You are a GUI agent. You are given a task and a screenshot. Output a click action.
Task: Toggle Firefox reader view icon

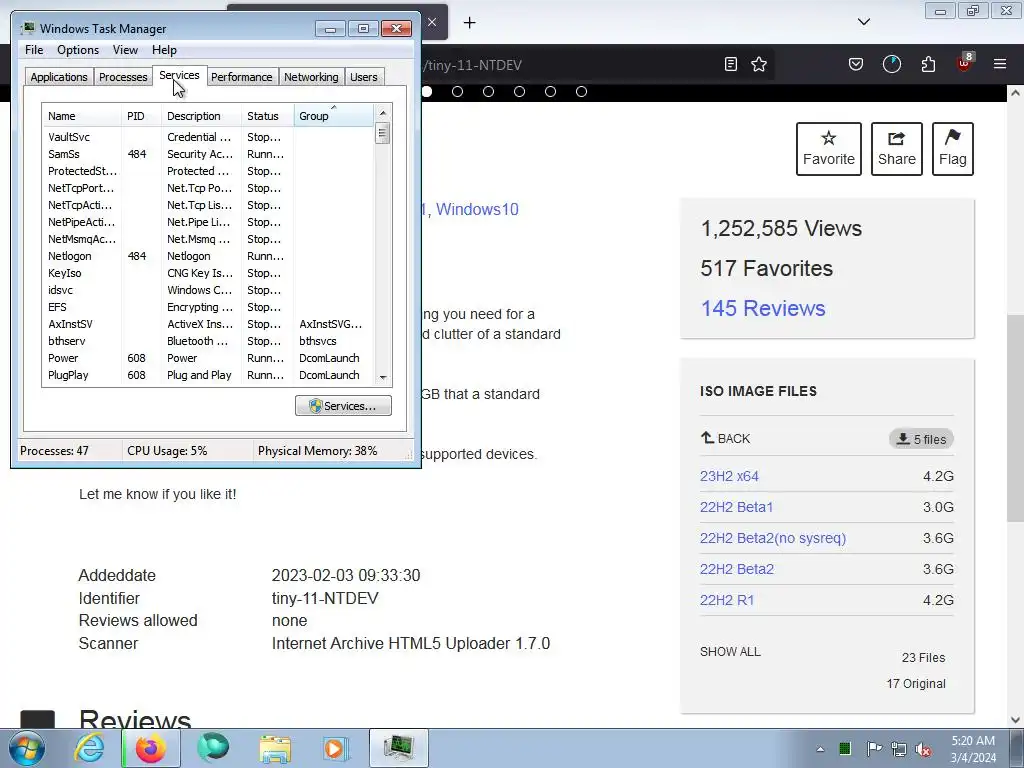click(x=731, y=64)
